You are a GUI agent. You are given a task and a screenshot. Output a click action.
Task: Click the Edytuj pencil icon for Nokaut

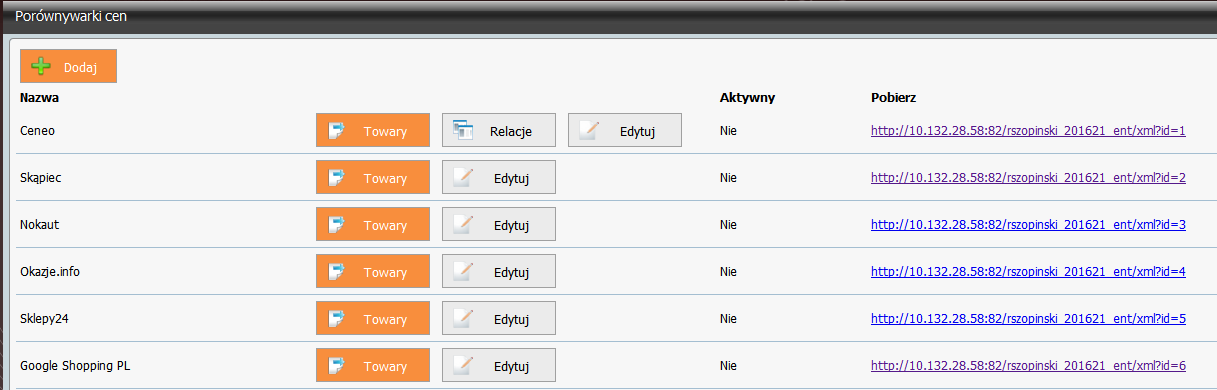coord(463,224)
